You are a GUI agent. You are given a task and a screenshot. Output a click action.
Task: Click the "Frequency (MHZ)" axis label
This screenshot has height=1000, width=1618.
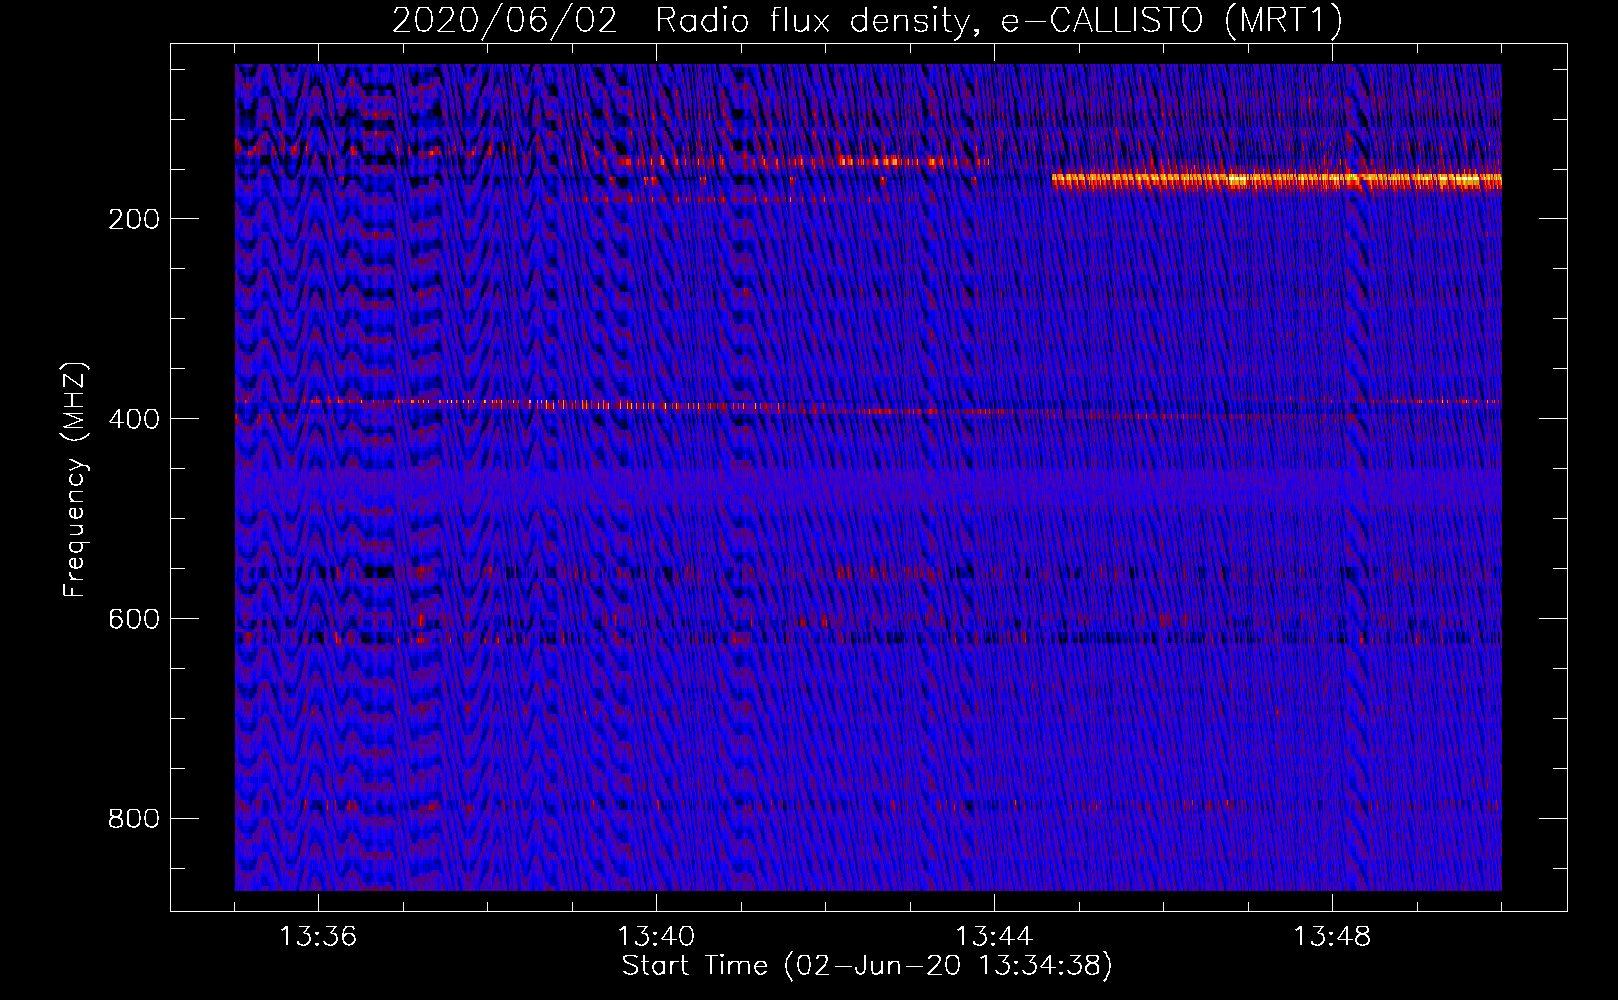pos(75,480)
